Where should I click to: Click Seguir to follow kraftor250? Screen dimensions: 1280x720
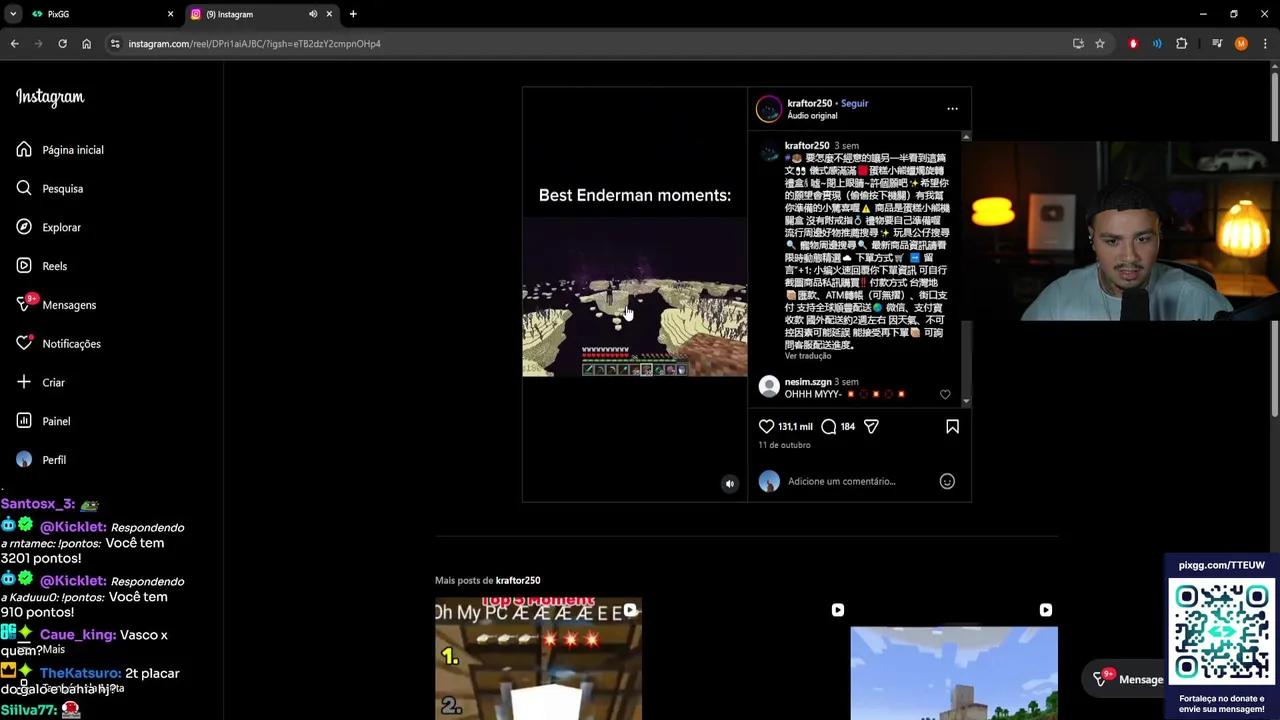click(854, 103)
